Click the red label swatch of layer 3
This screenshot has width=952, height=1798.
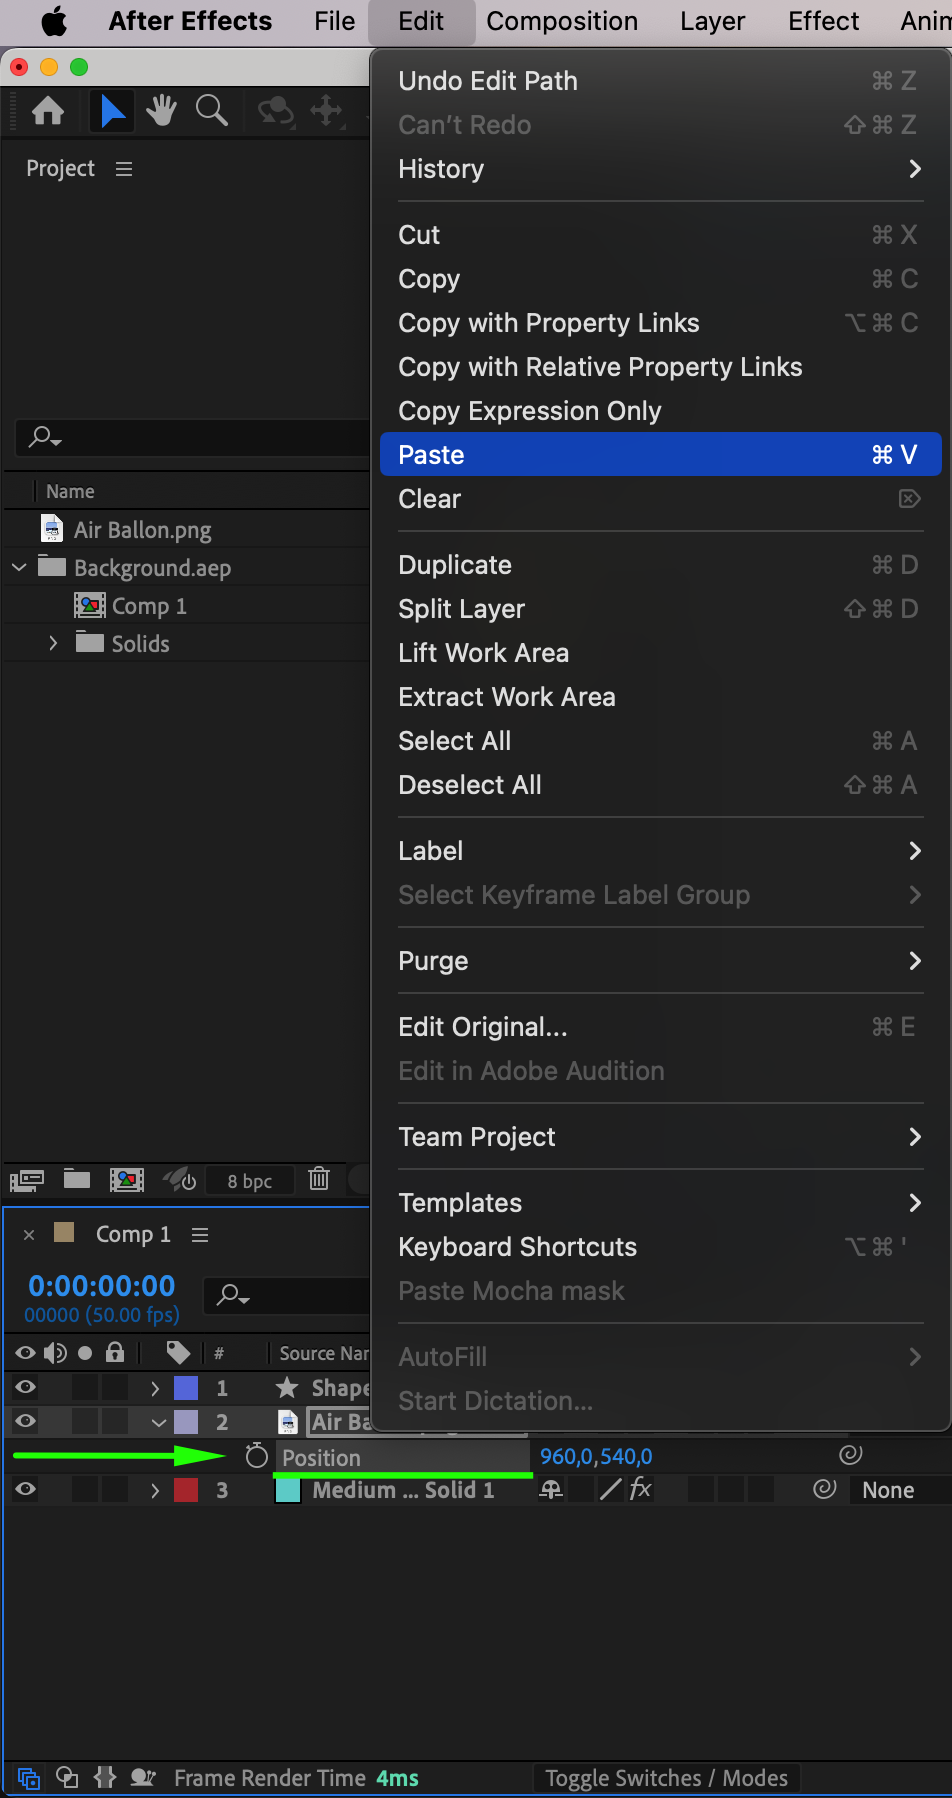186,1489
